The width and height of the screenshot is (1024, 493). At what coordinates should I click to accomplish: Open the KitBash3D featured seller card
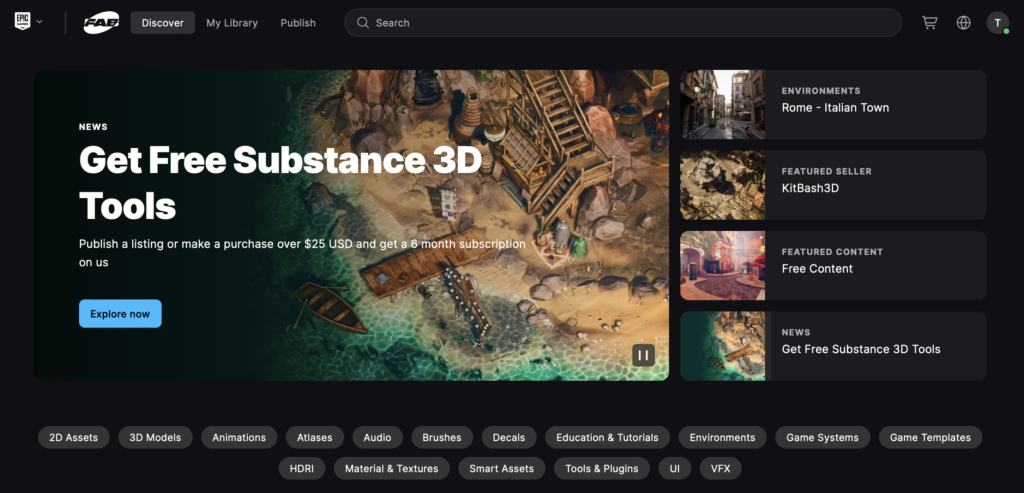833,185
